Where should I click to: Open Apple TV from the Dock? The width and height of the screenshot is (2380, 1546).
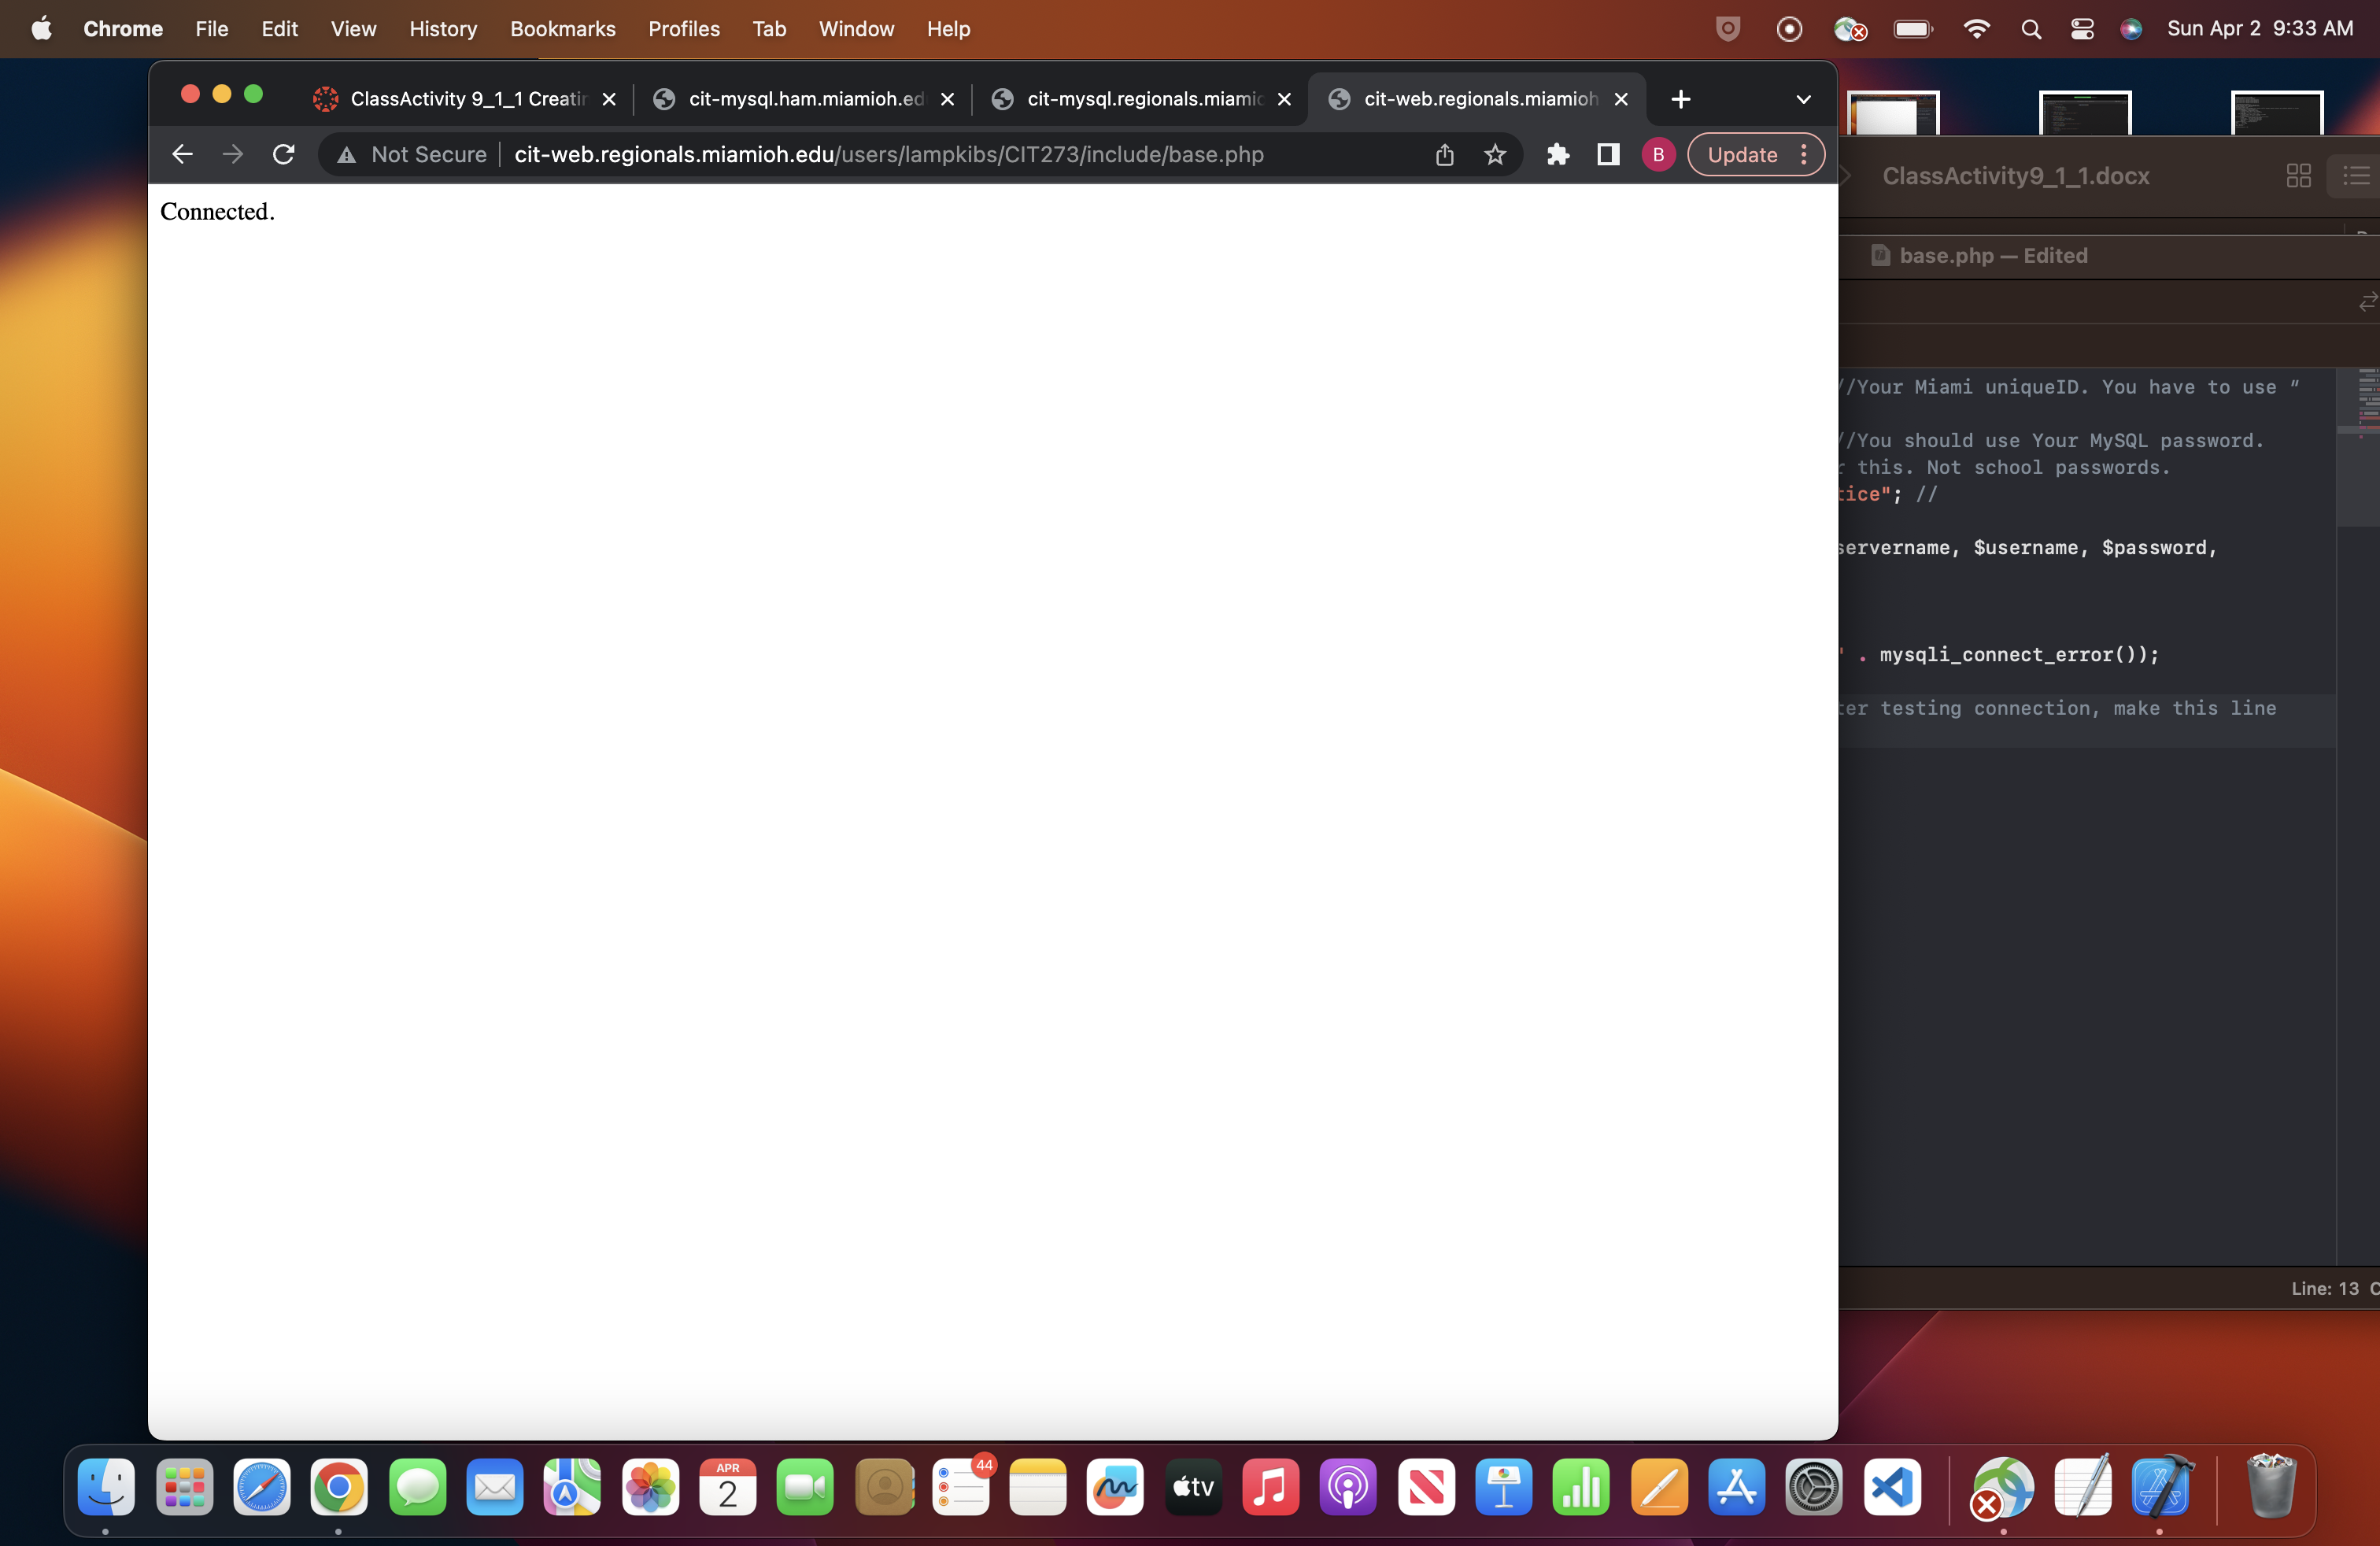click(1193, 1488)
